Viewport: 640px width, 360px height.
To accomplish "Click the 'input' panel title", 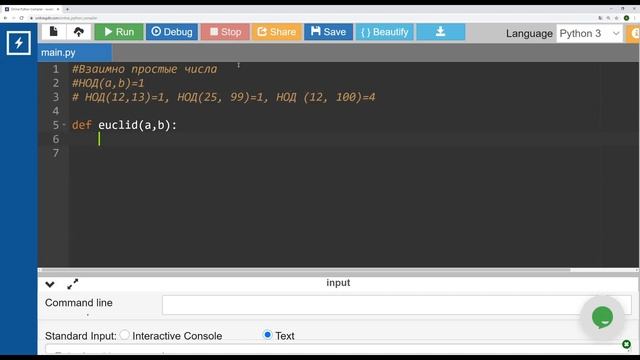I will (338, 282).
